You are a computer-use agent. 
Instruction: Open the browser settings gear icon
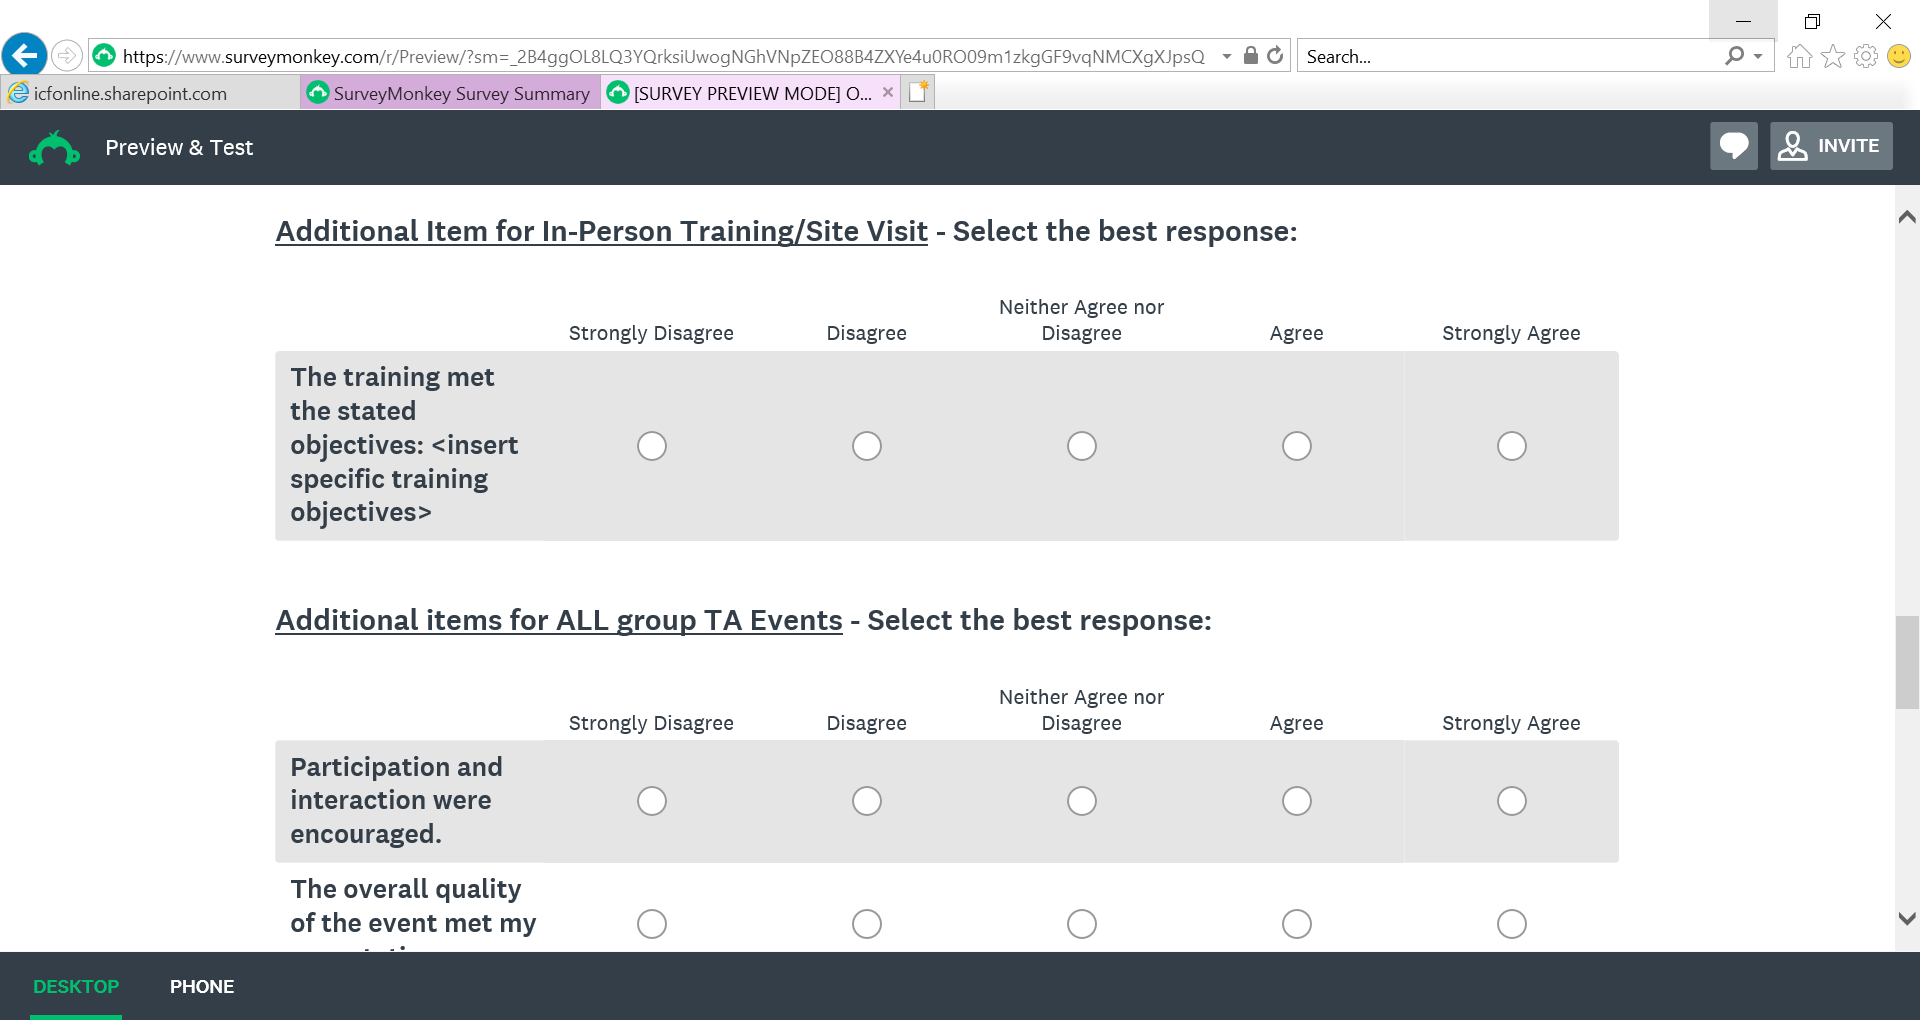click(1865, 56)
